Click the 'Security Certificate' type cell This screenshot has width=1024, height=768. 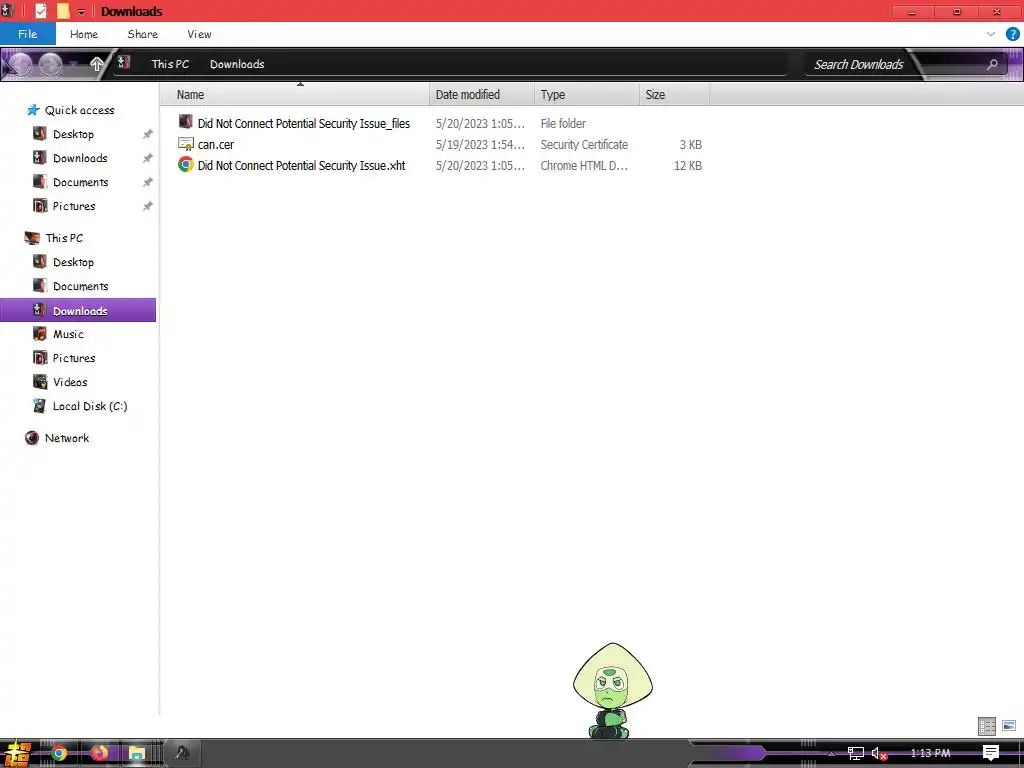[x=584, y=144]
